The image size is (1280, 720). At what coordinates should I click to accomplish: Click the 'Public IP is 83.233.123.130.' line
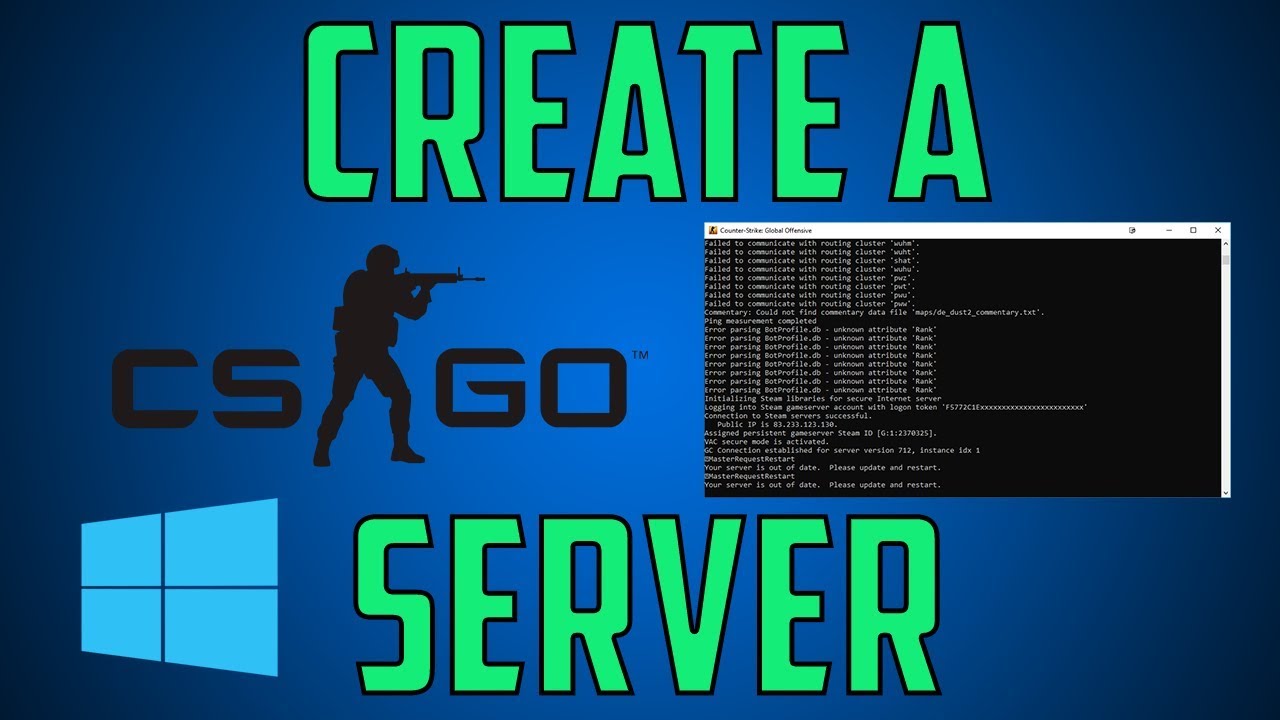tap(777, 424)
